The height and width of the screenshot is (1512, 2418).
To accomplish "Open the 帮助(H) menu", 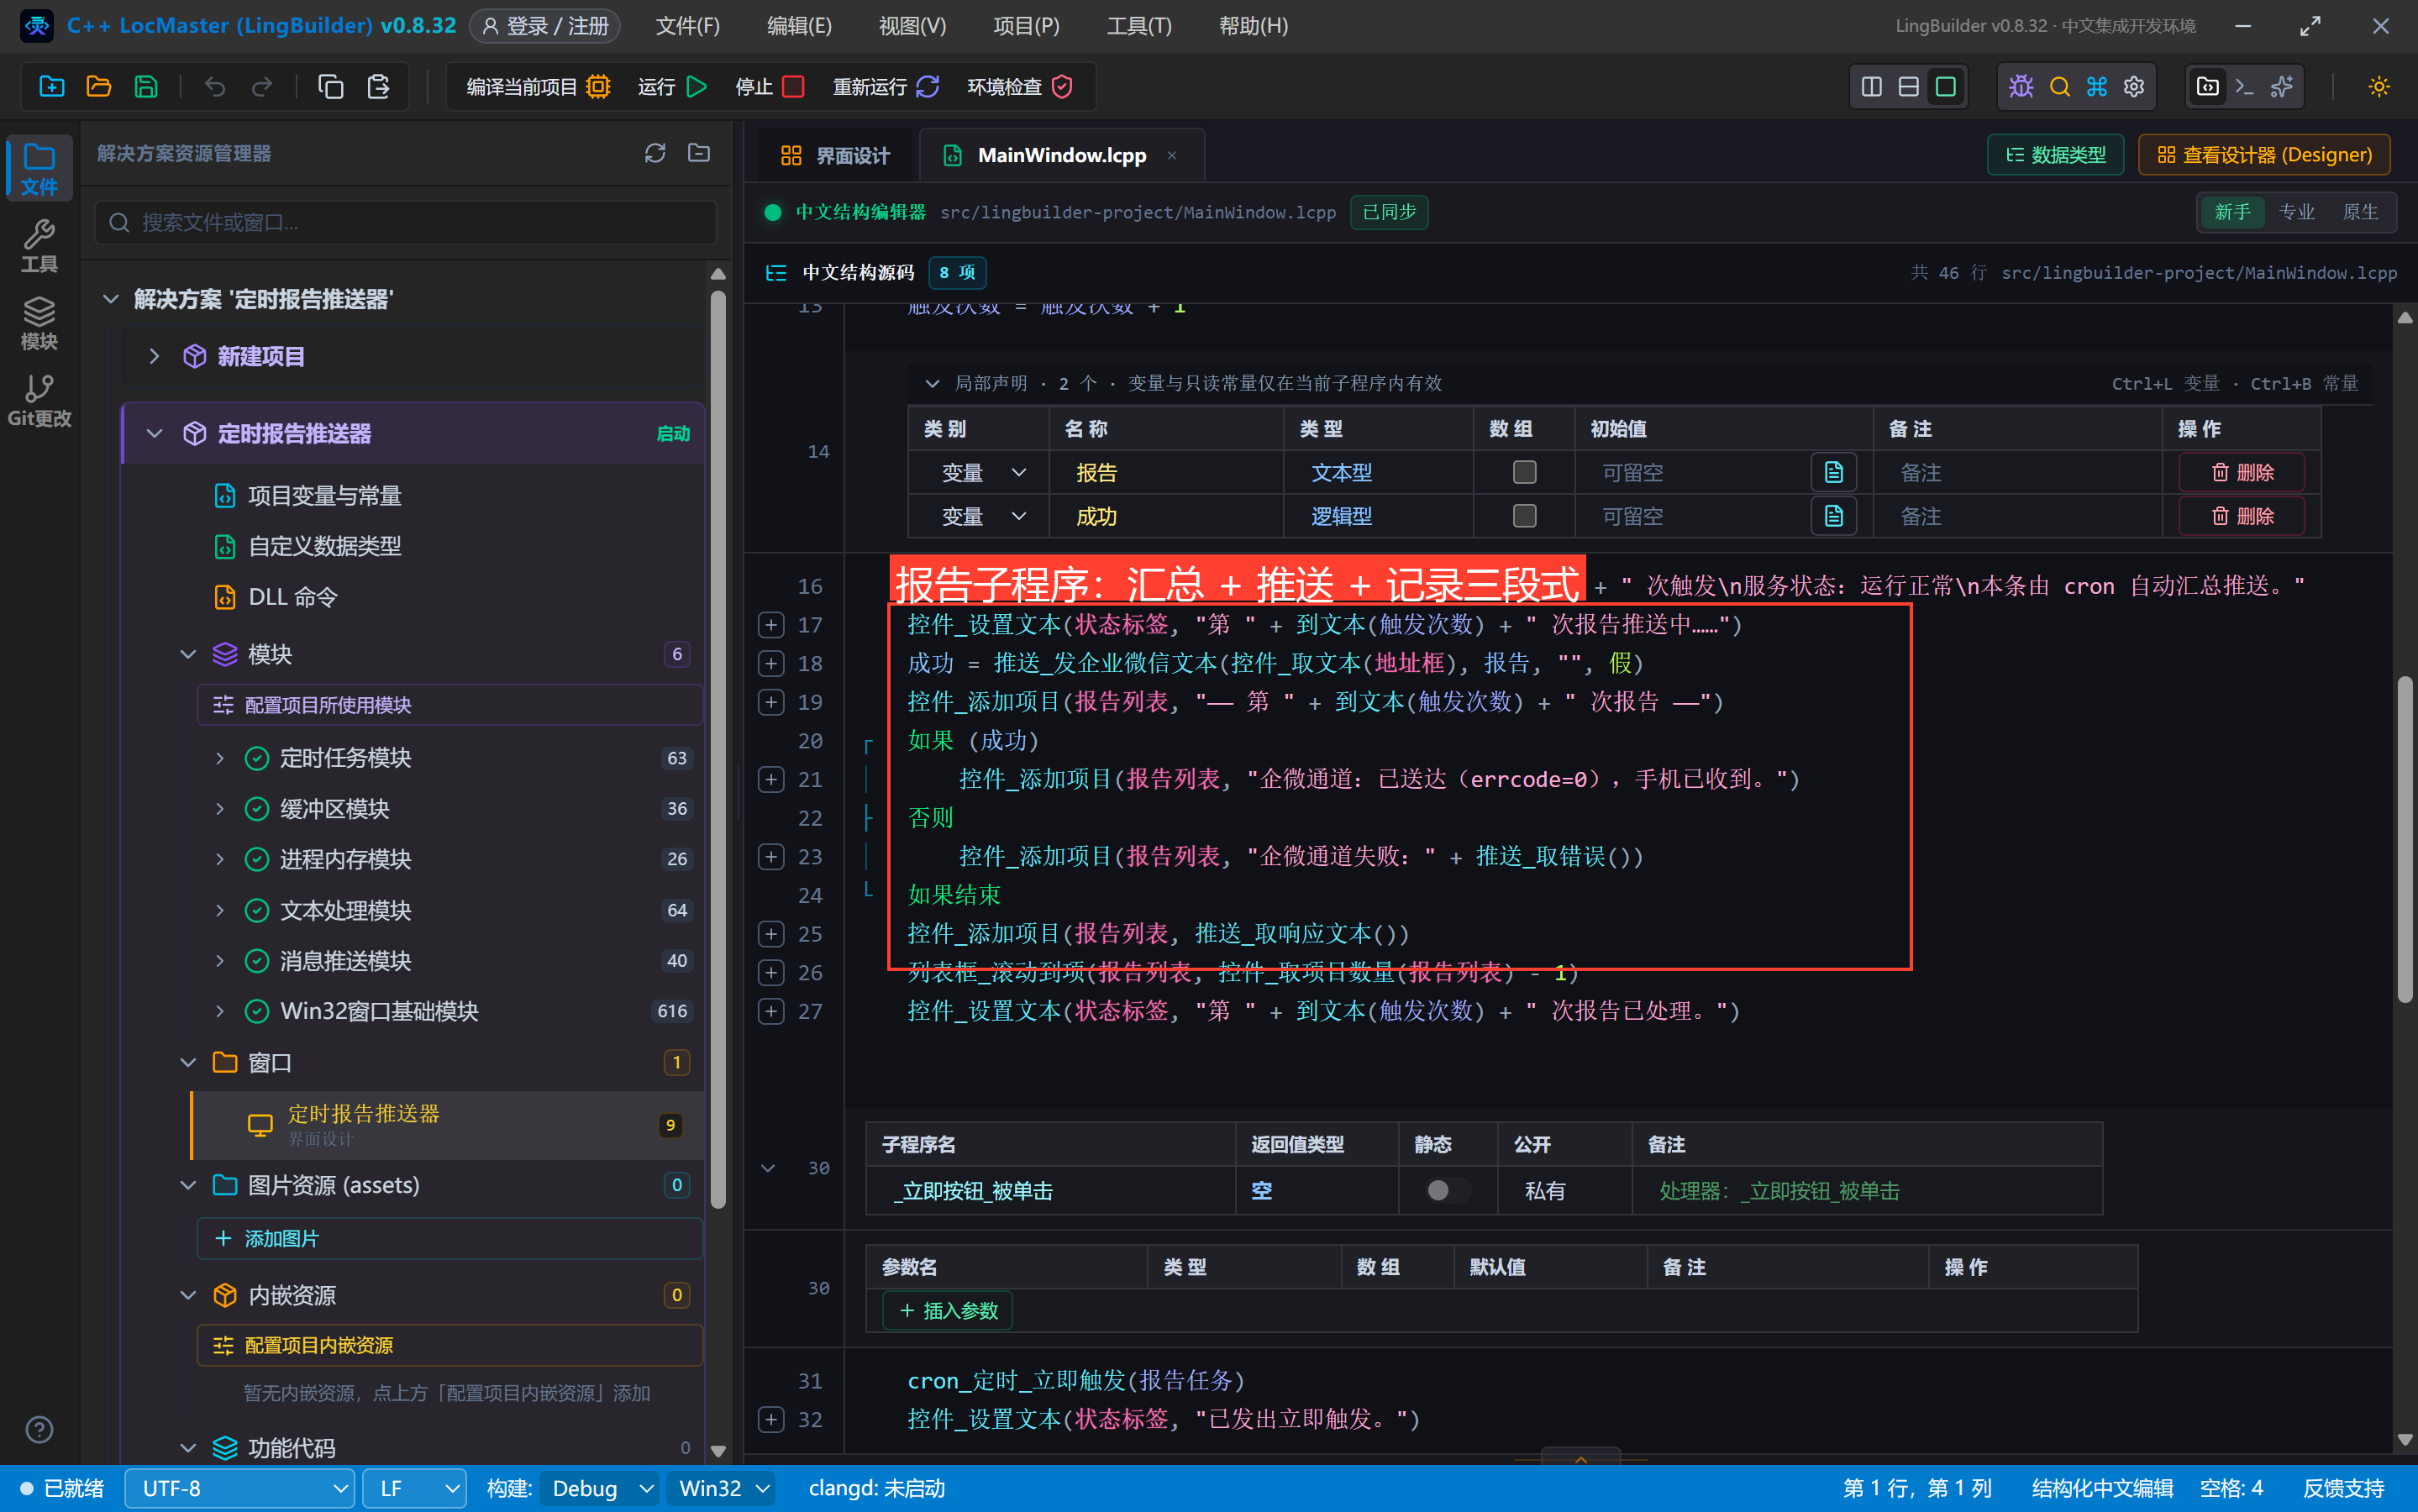I will pyautogui.click(x=1253, y=26).
